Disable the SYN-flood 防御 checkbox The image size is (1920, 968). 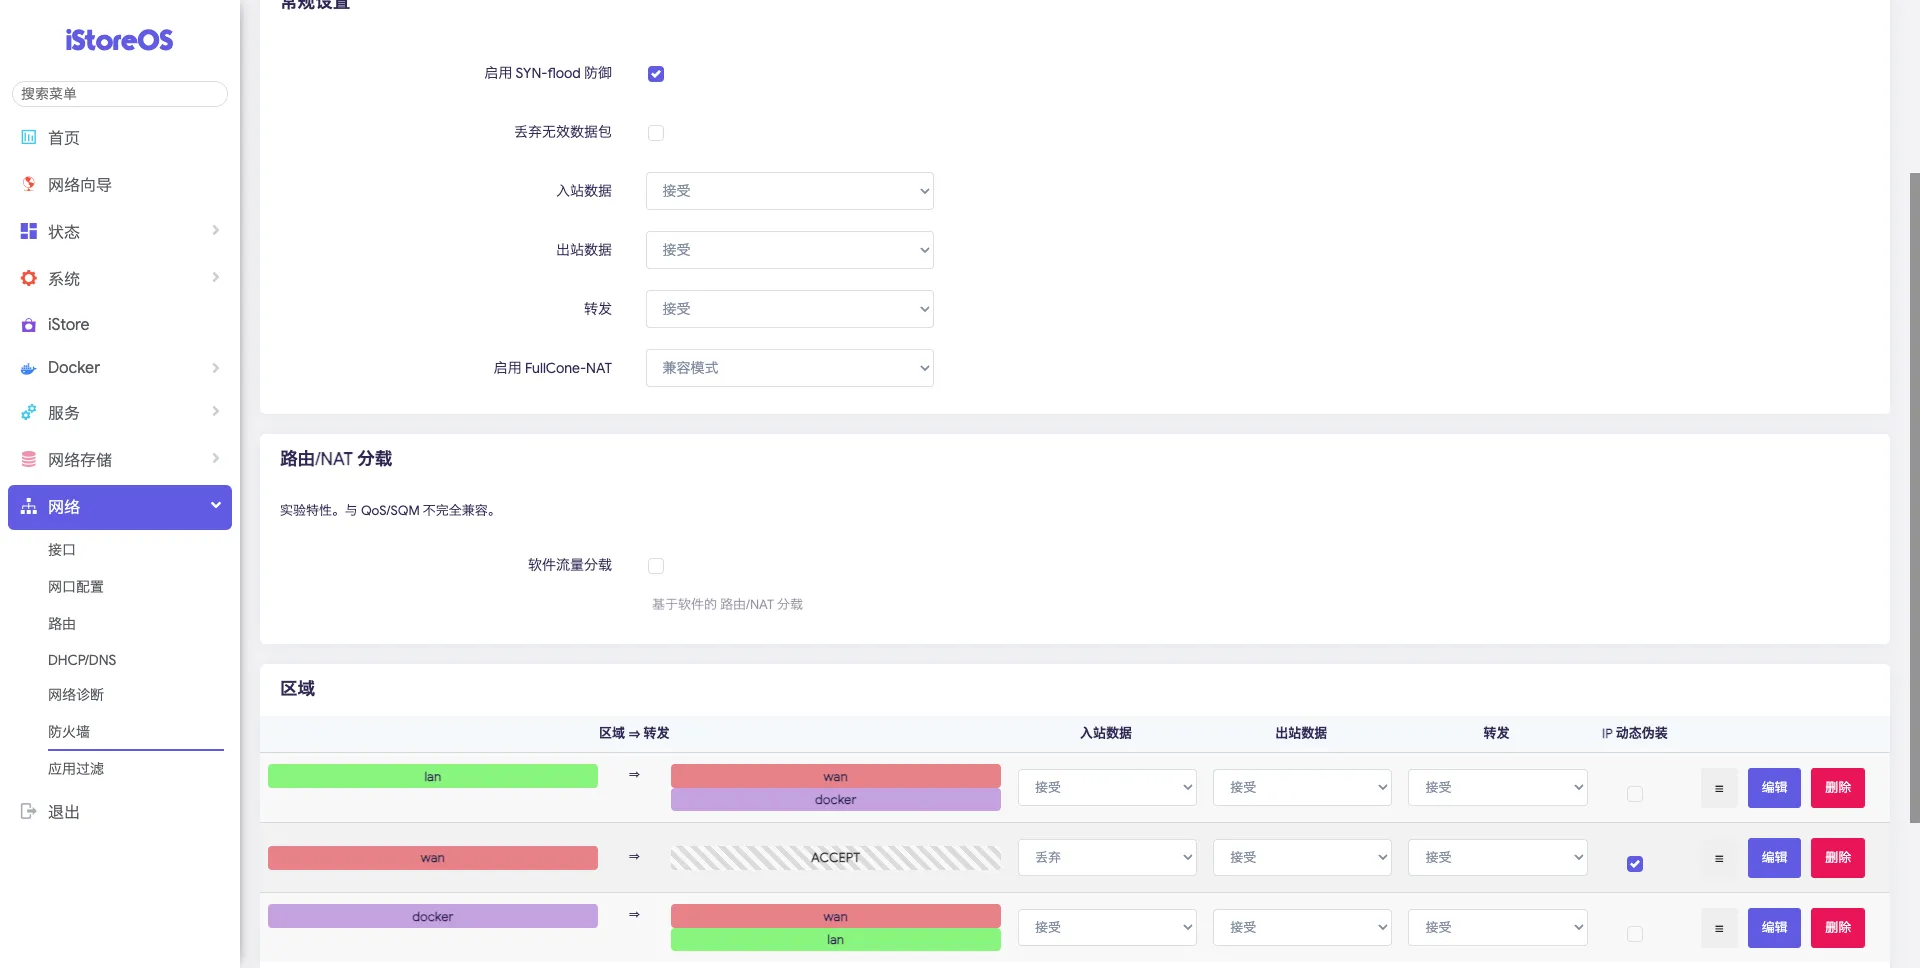tap(656, 74)
